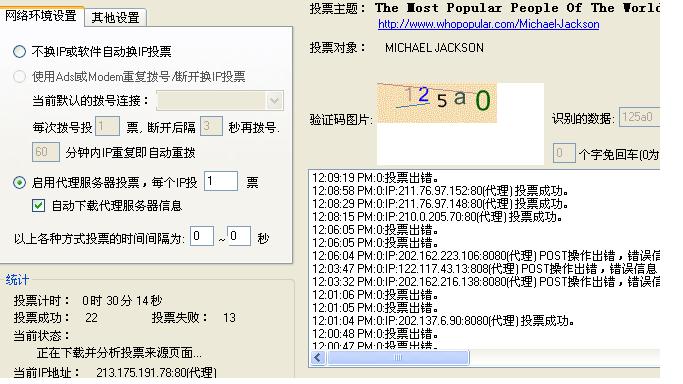The image size is (683, 384).
Task: Switch to the 其他设置 tab
Action: (x=115, y=17)
